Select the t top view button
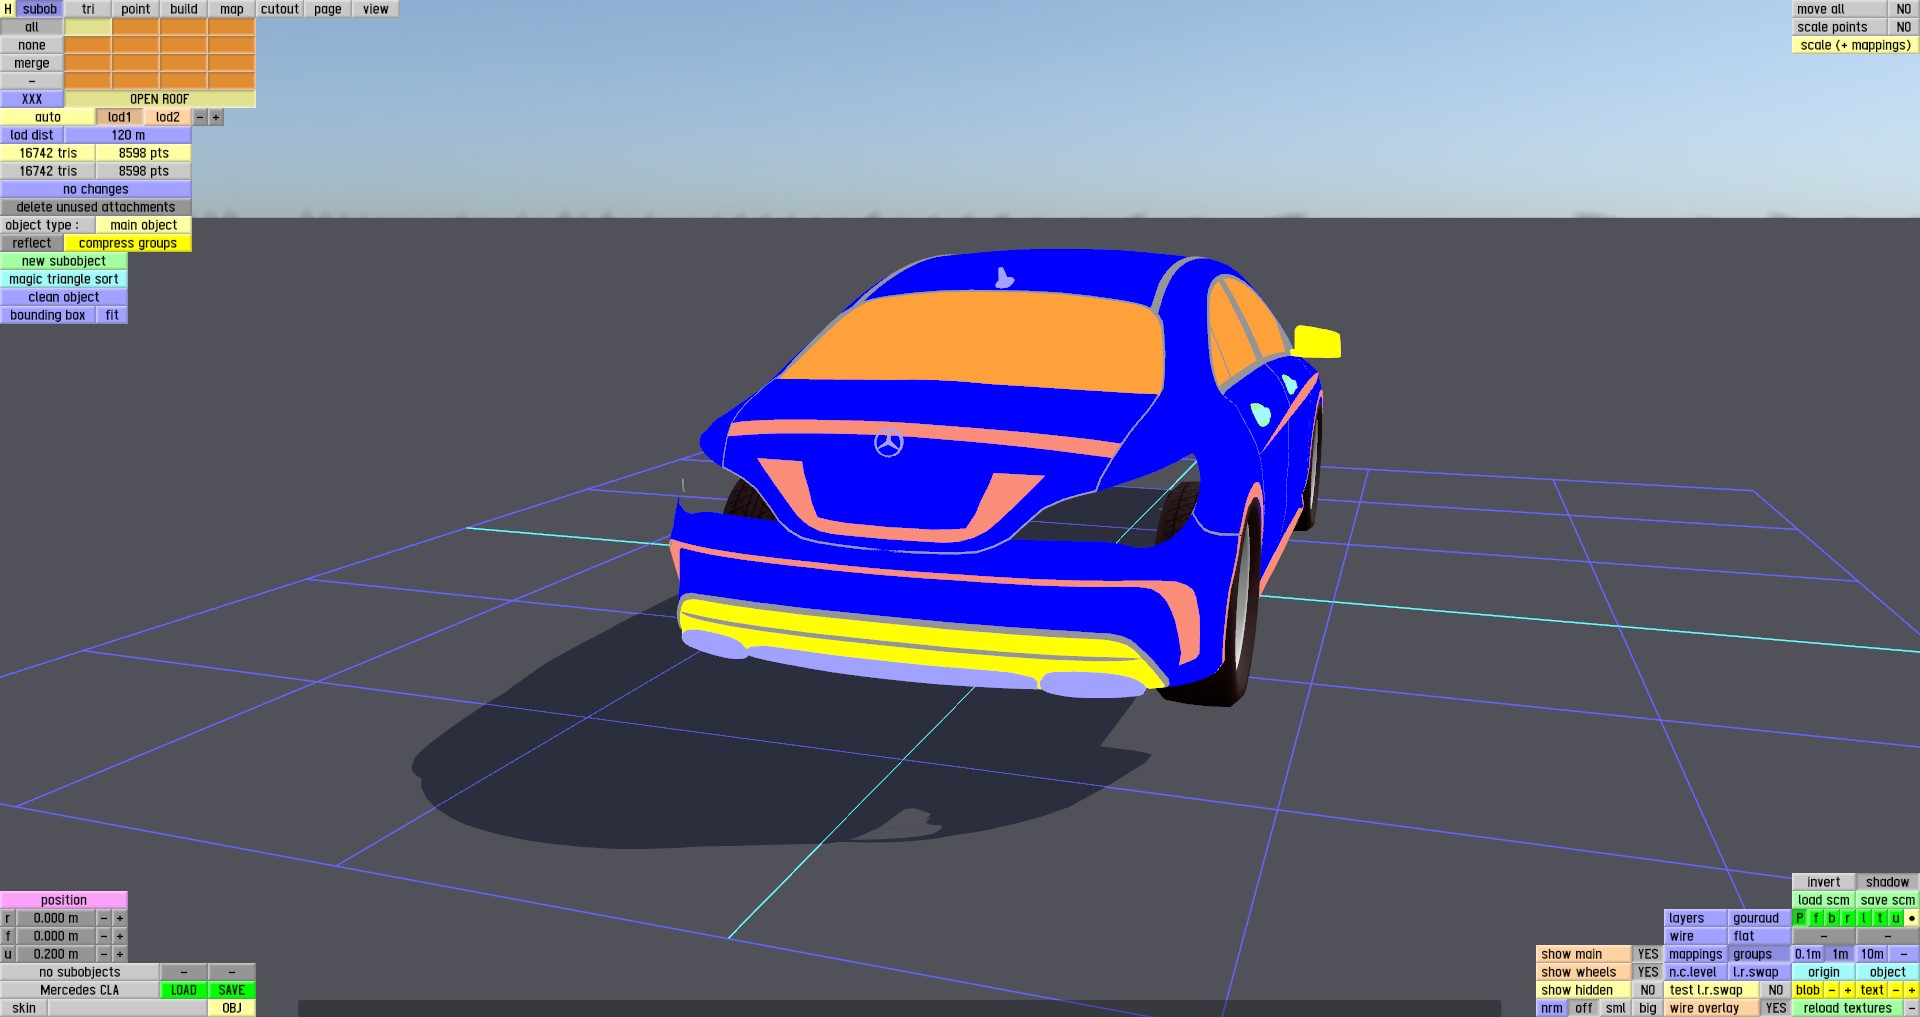 click(1880, 918)
